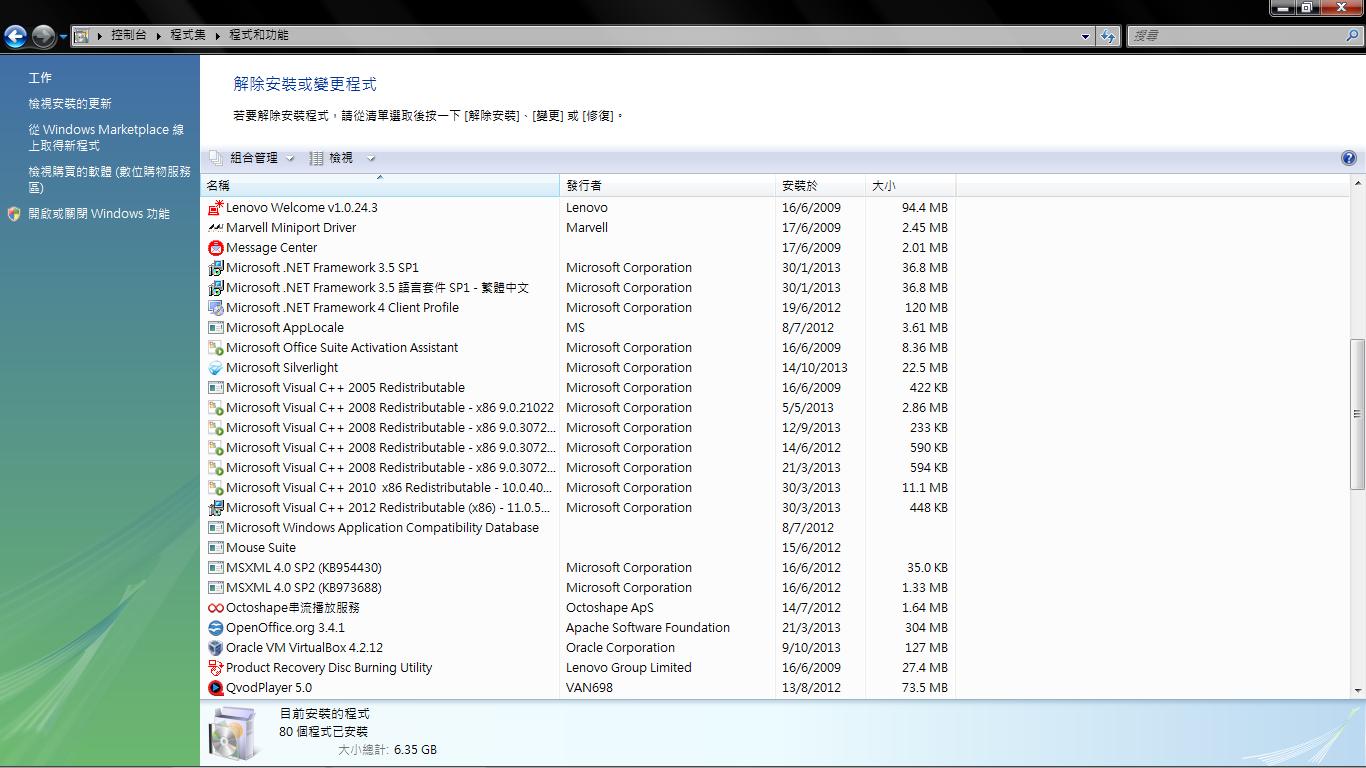Click the Windows Application Compatibility Database icon
1366x768 pixels.
click(x=215, y=528)
